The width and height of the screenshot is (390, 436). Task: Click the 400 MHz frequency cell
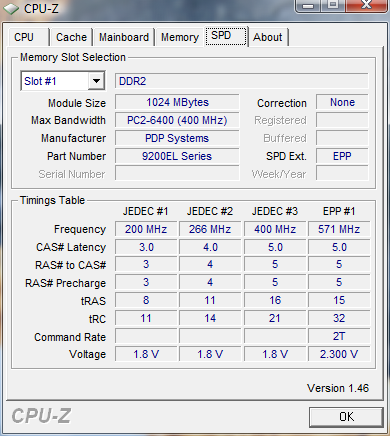tap(275, 229)
